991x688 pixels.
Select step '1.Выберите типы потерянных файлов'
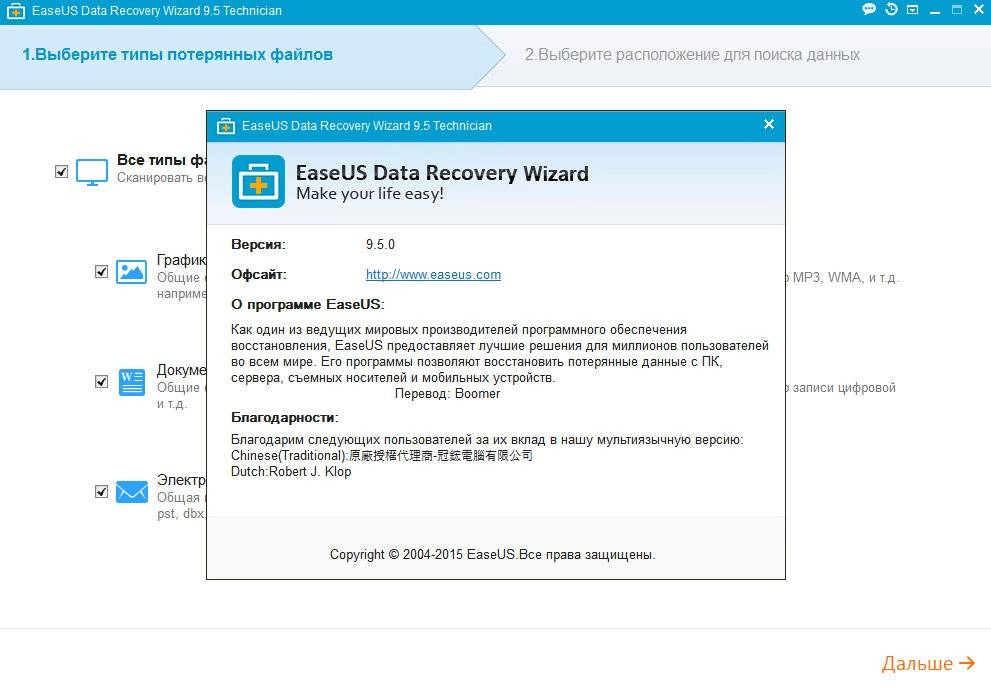(x=178, y=55)
